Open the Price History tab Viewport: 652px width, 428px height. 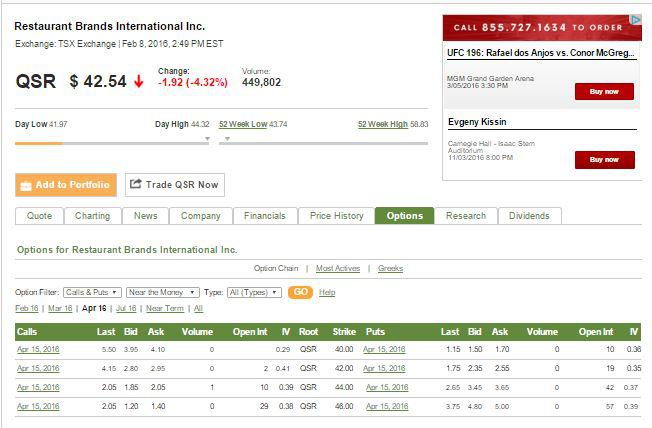pyautogui.click(x=336, y=216)
